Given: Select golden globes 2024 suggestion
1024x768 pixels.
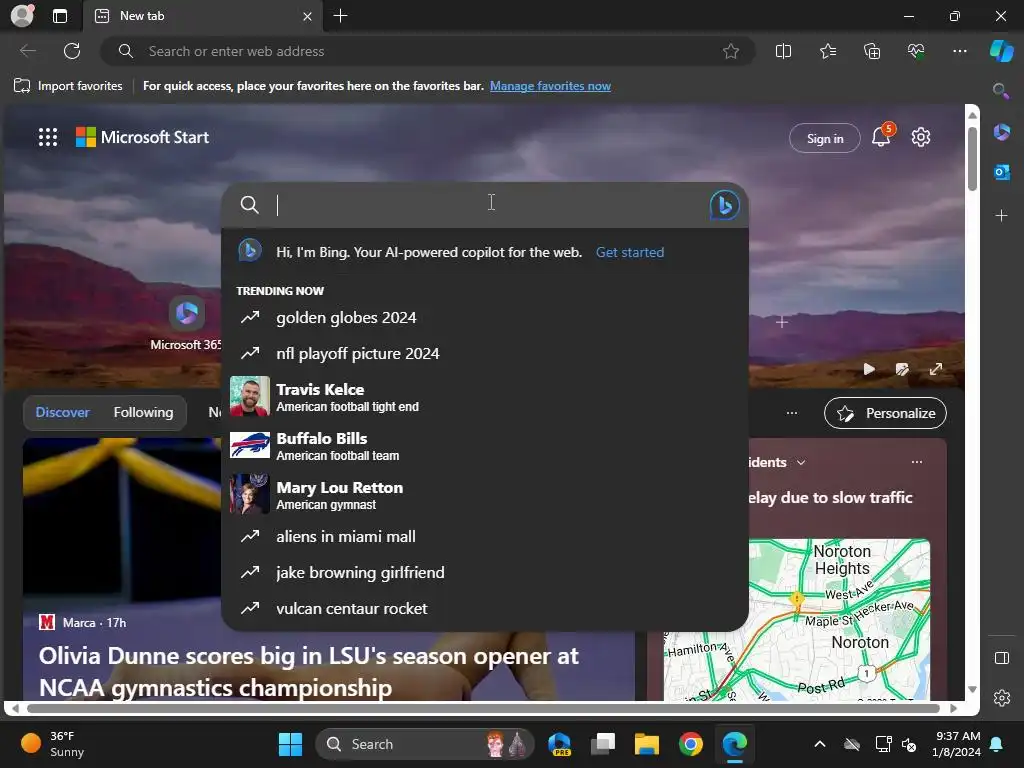Looking at the screenshot, I should (x=485, y=317).
